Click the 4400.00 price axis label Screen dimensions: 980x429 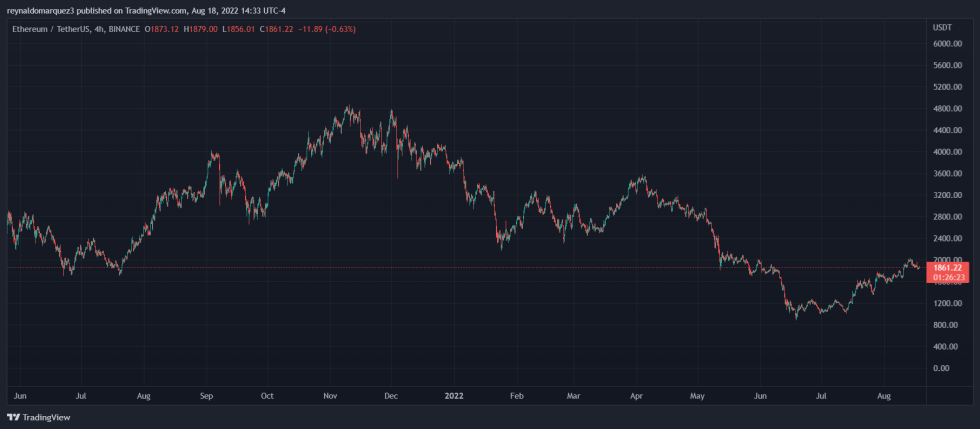[948, 130]
